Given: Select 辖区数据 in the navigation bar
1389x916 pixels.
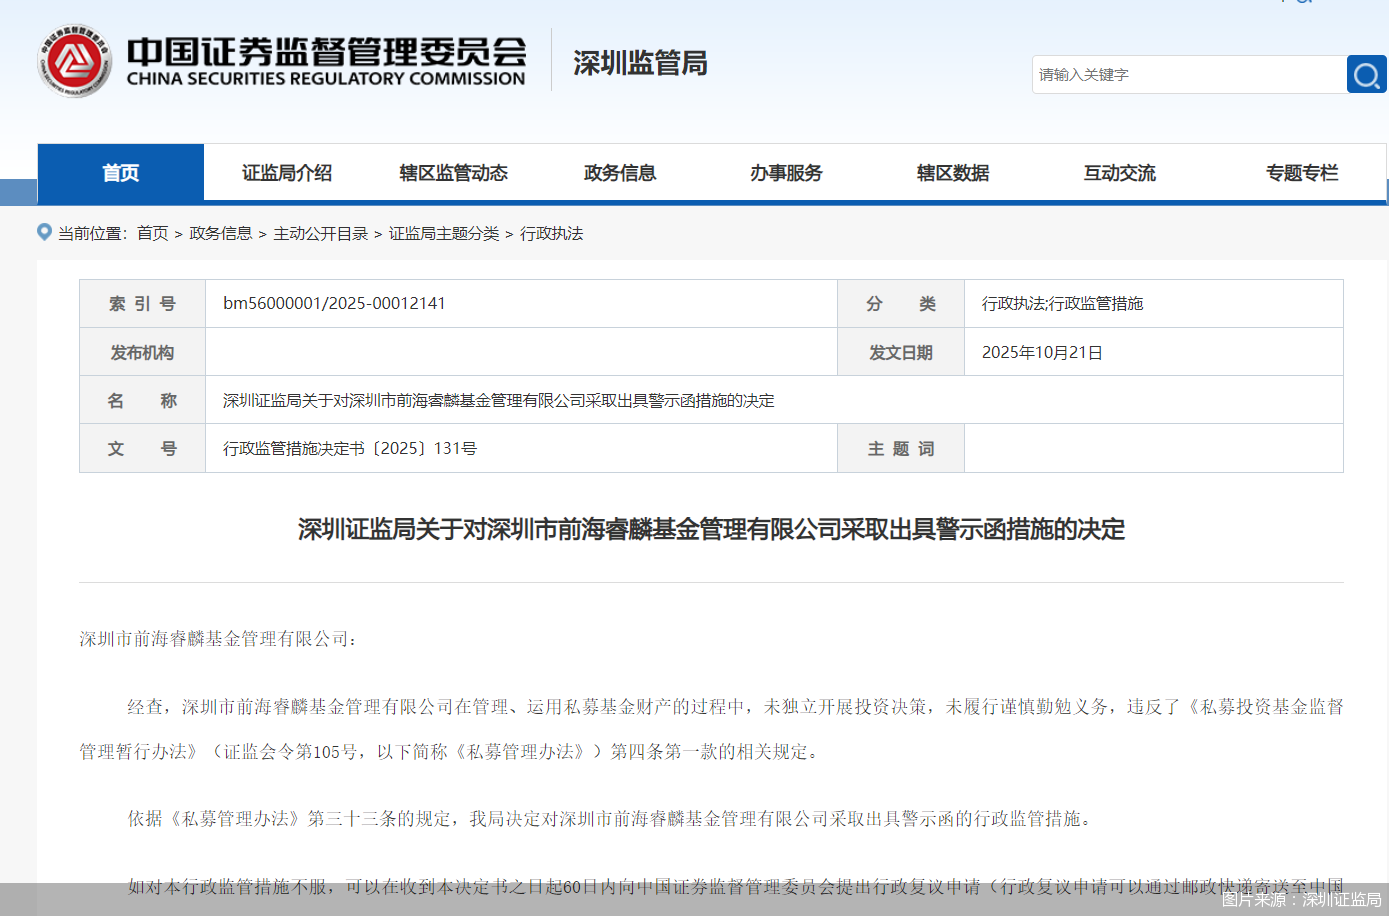Looking at the screenshot, I should [953, 173].
